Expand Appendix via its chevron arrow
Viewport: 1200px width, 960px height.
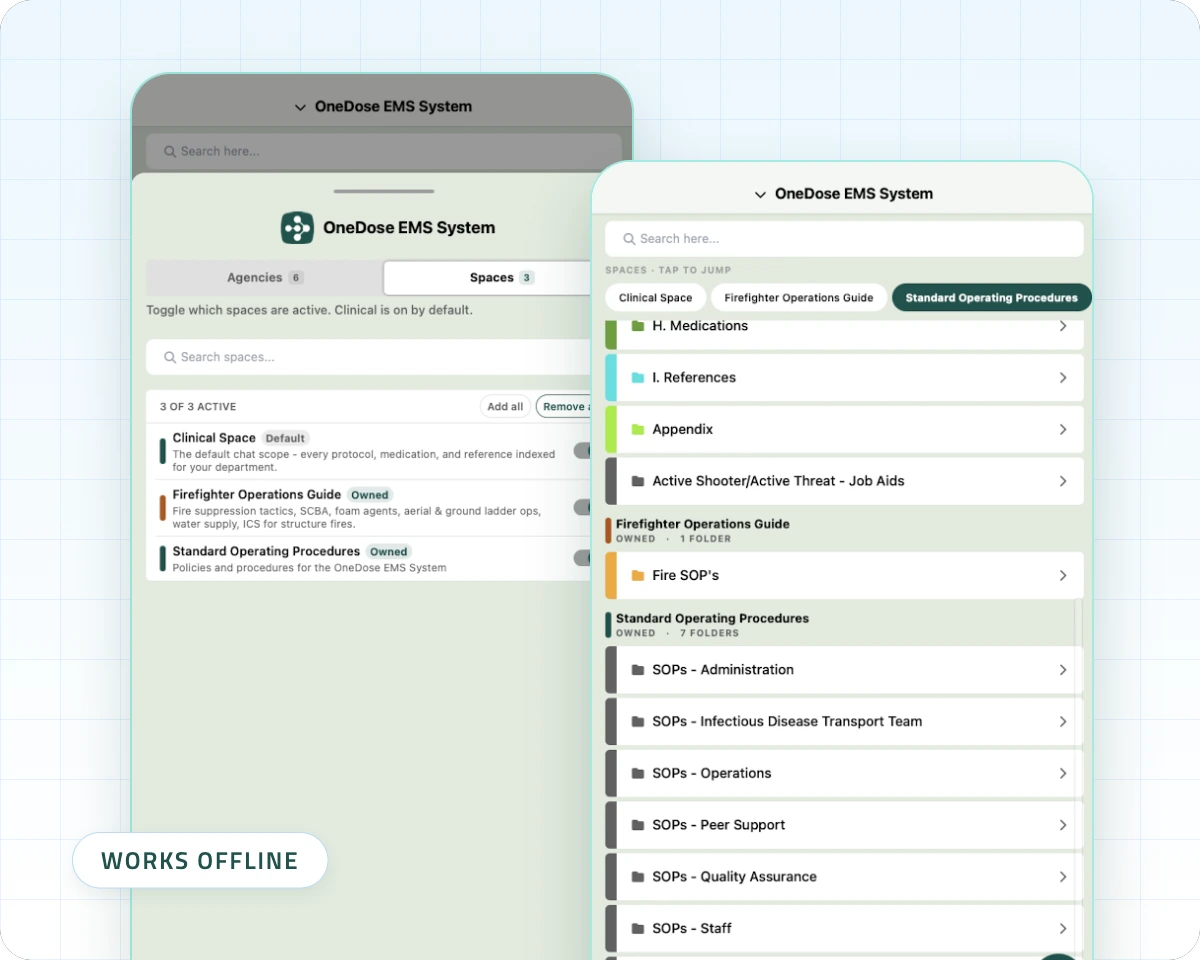[1063, 430]
